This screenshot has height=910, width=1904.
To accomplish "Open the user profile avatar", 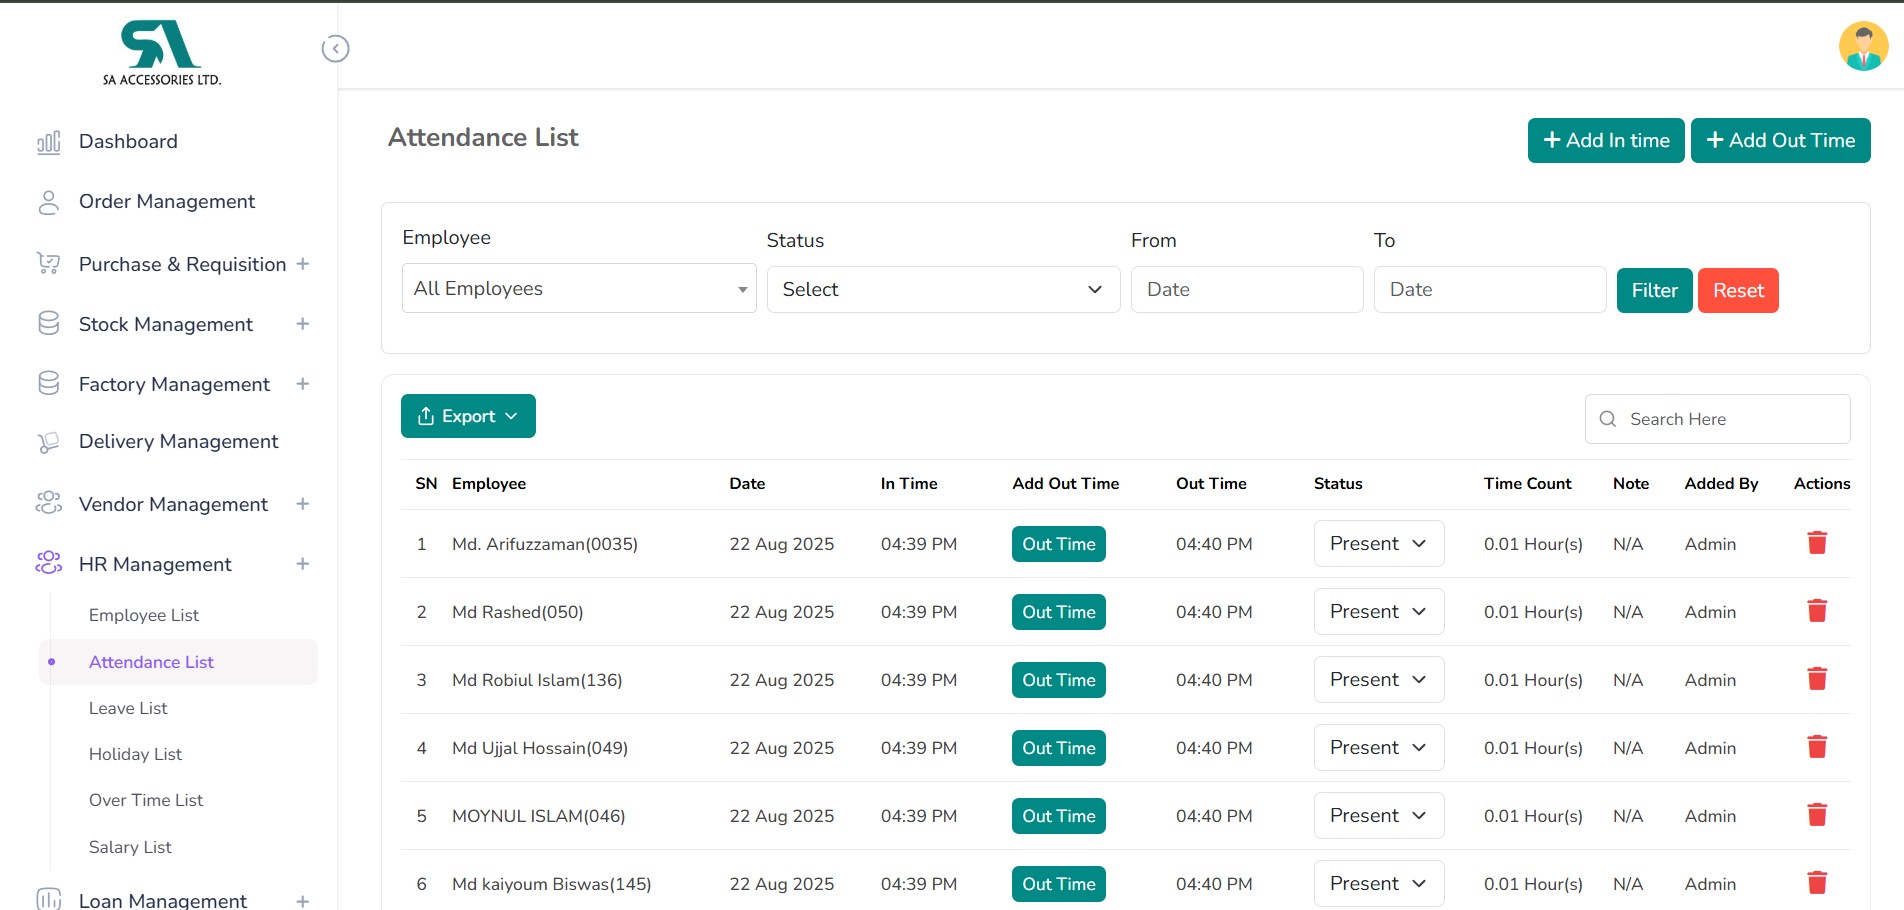I will tap(1862, 46).
